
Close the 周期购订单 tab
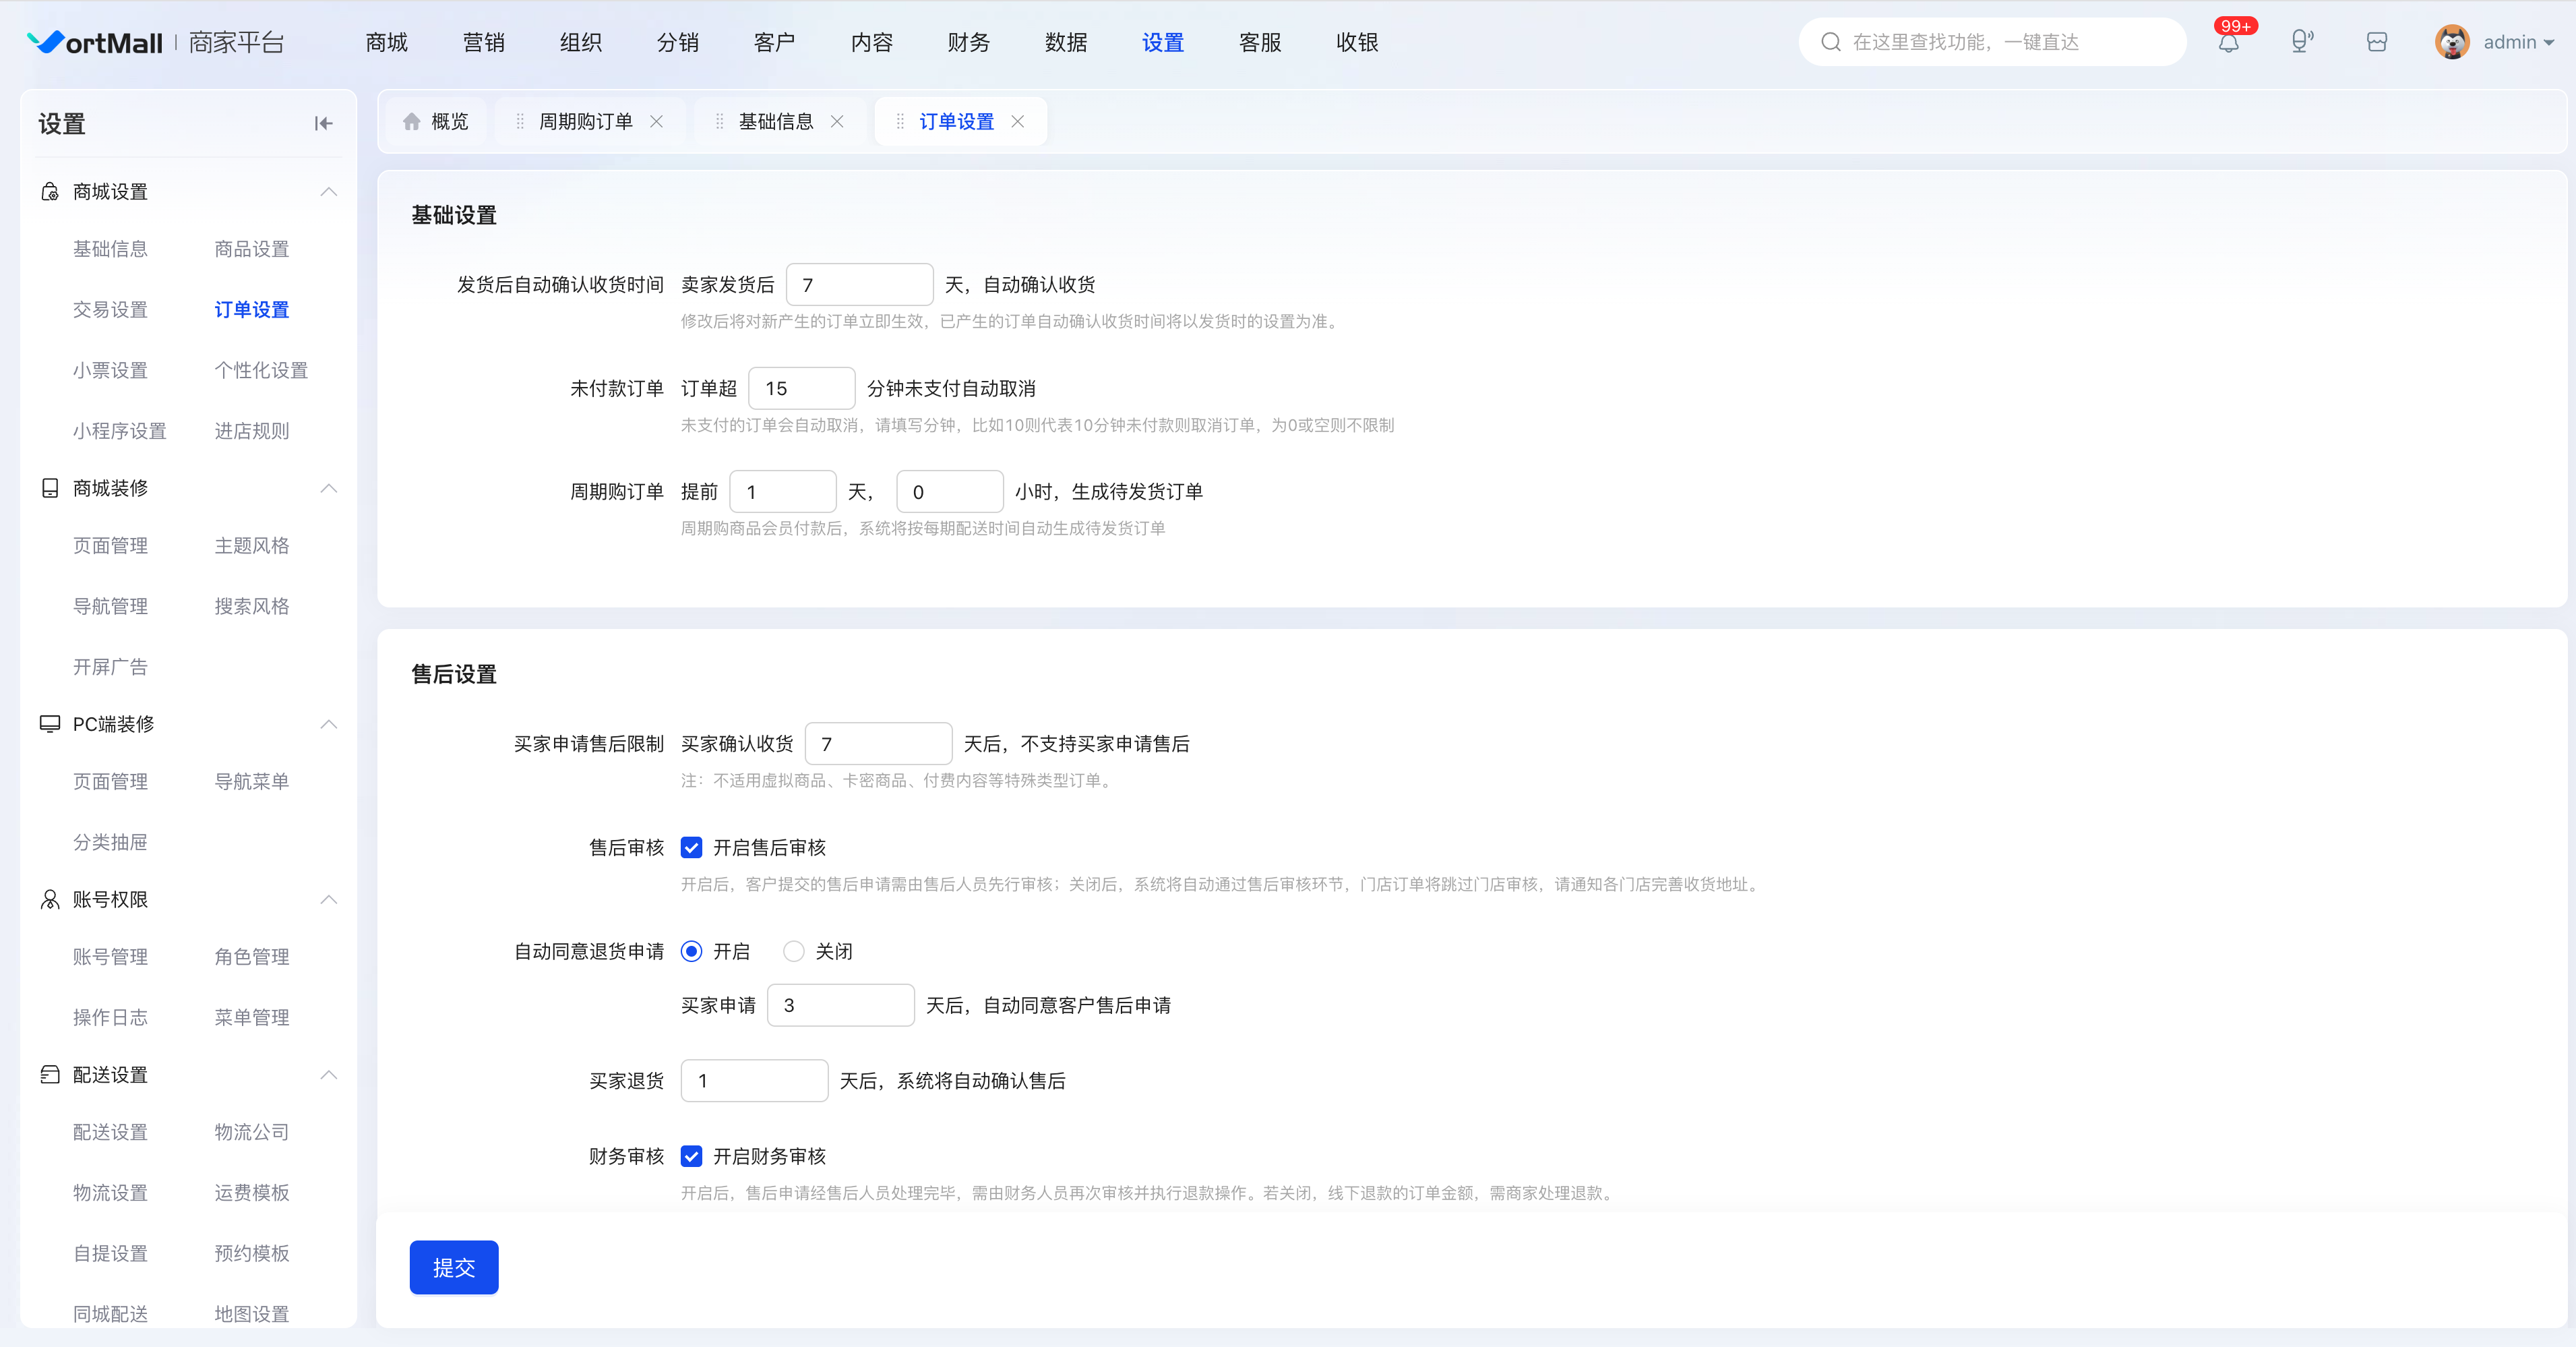[x=656, y=121]
